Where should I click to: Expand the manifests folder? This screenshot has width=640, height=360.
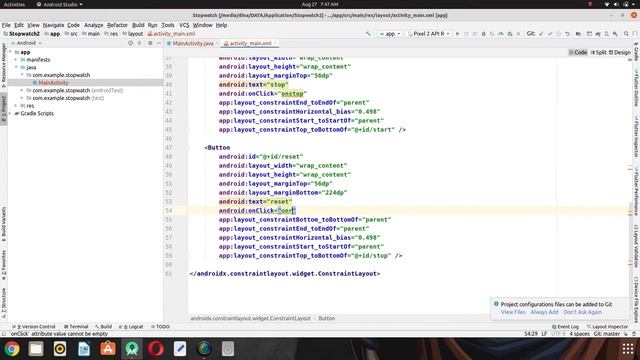pyautogui.click(x=16, y=60)
